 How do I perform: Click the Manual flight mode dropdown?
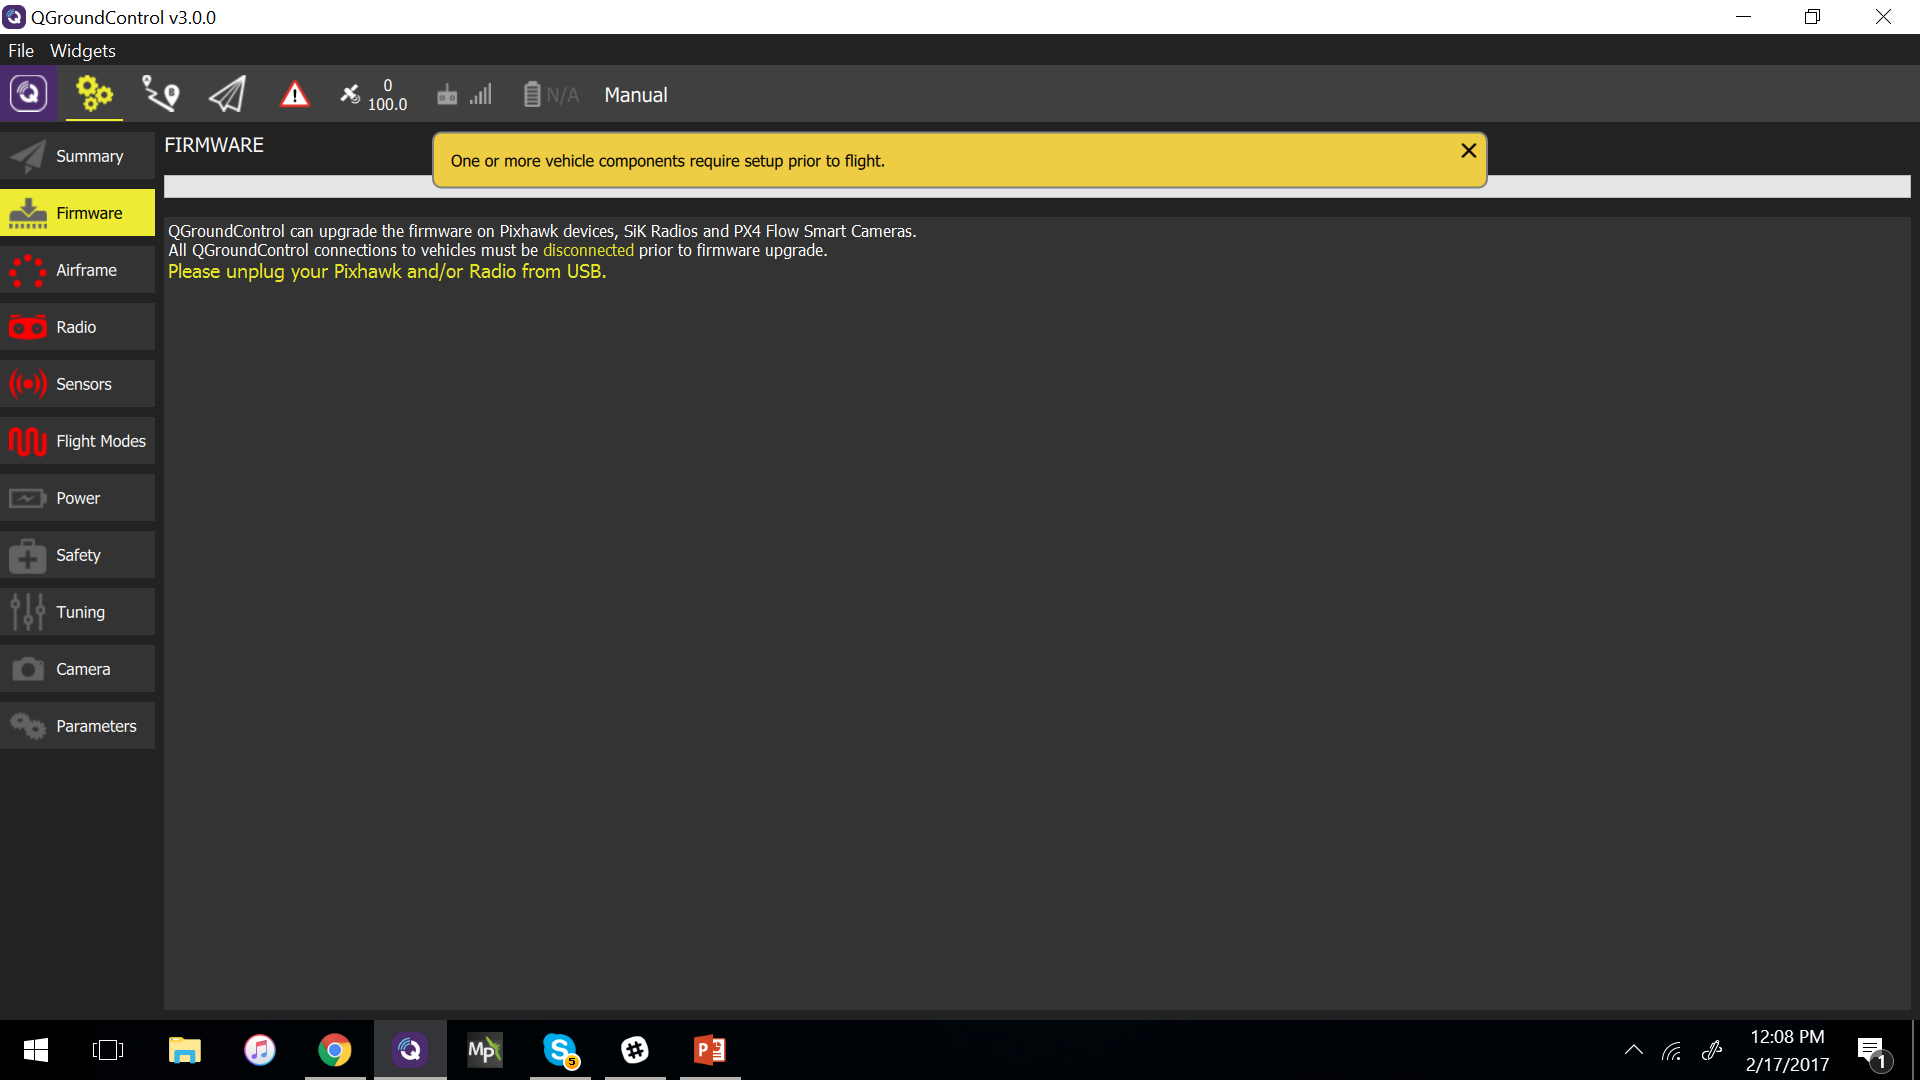(x=636, y=95)
